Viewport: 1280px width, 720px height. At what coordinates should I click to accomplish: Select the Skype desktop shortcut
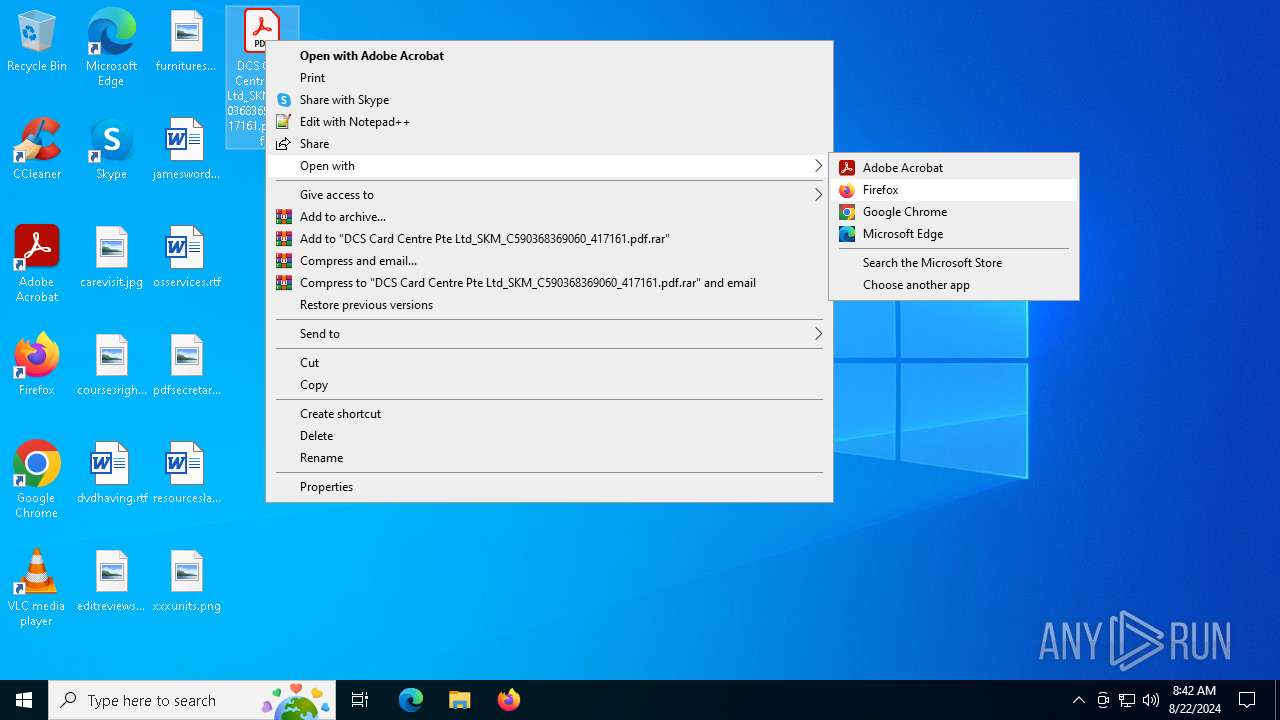click(x=111, y=150)
